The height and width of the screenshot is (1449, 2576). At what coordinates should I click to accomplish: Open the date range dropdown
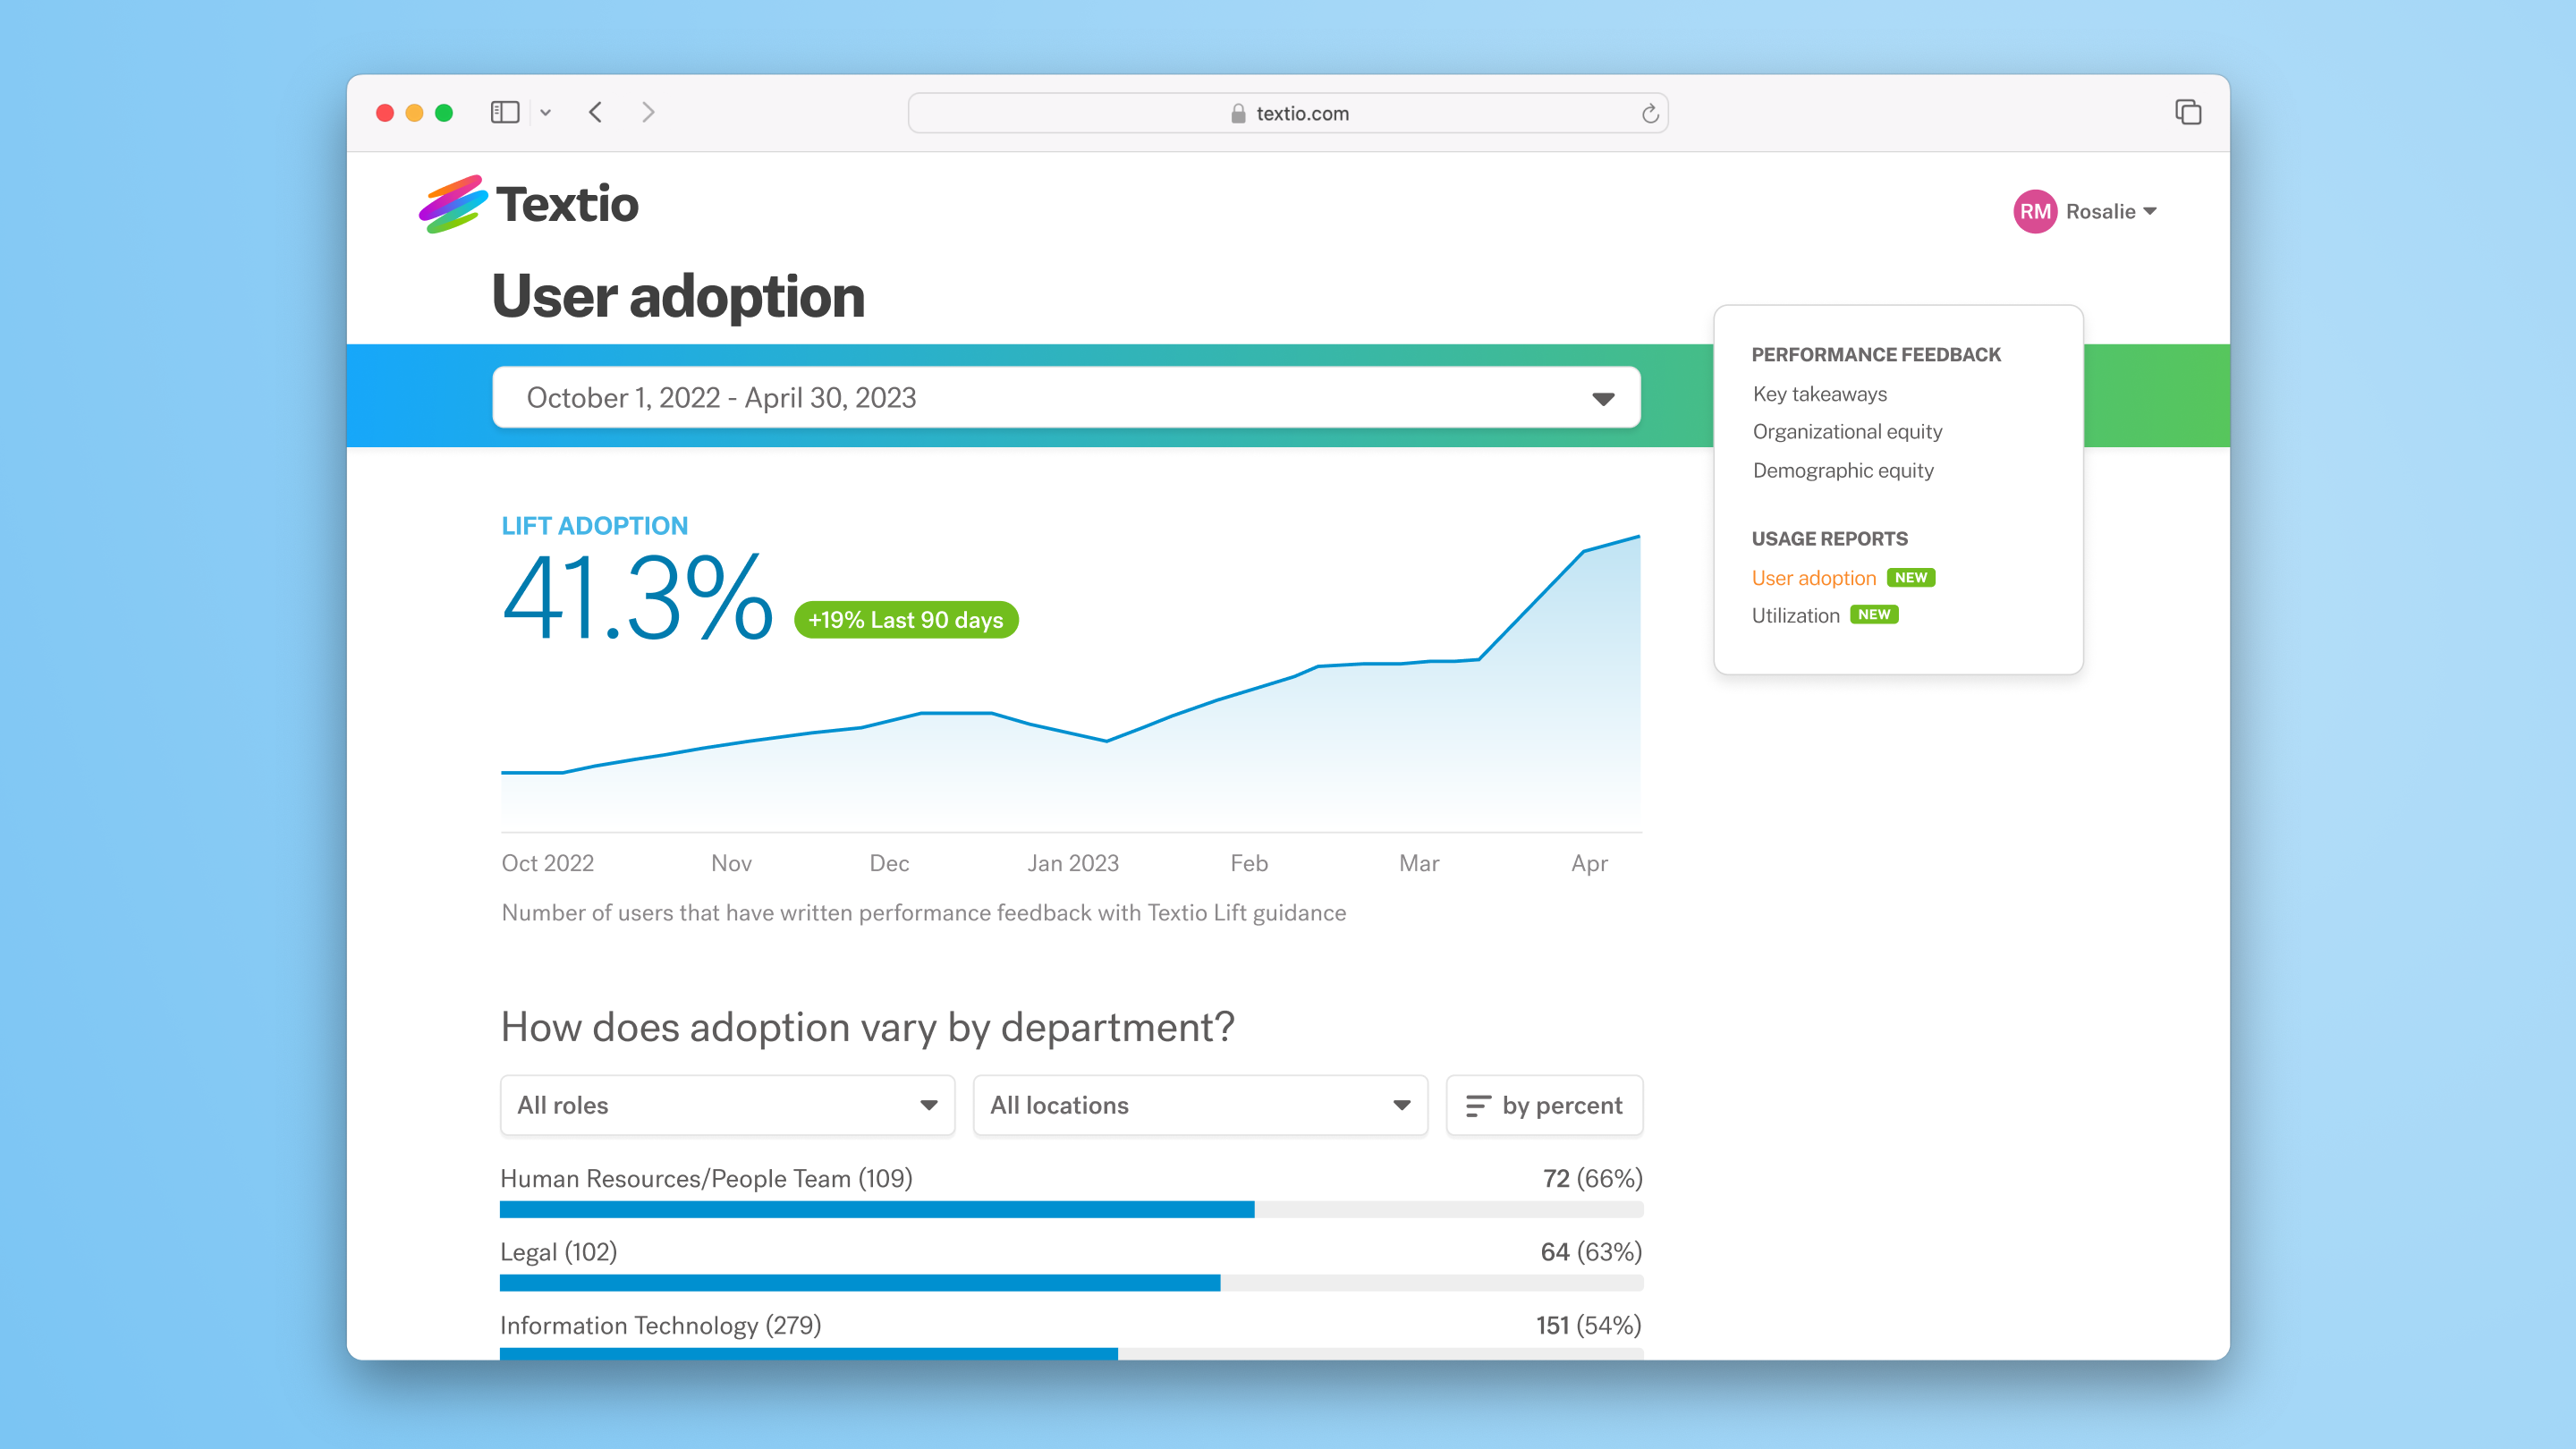point(1066,397)
